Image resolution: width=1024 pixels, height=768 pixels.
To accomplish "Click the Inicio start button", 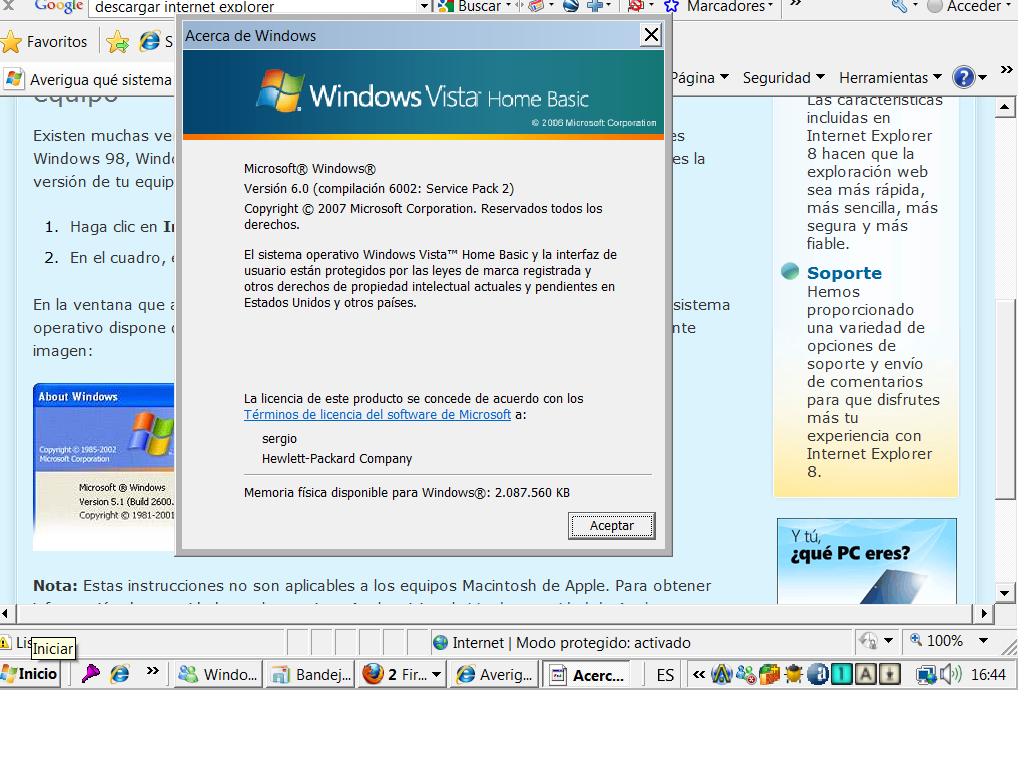I will [30, 674].
